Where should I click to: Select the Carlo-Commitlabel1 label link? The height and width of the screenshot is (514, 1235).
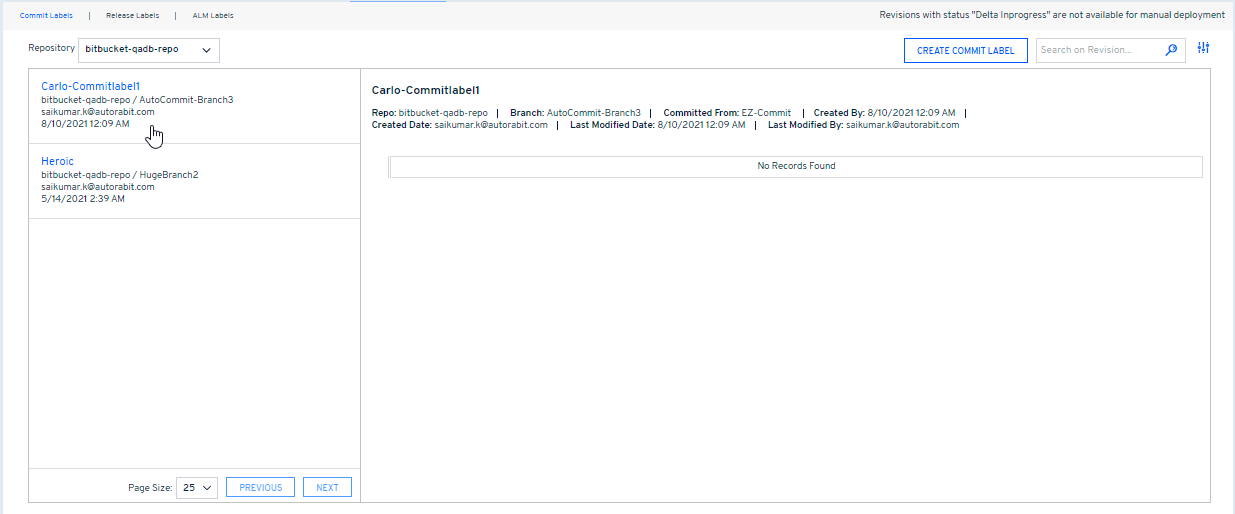pos(91,86)
